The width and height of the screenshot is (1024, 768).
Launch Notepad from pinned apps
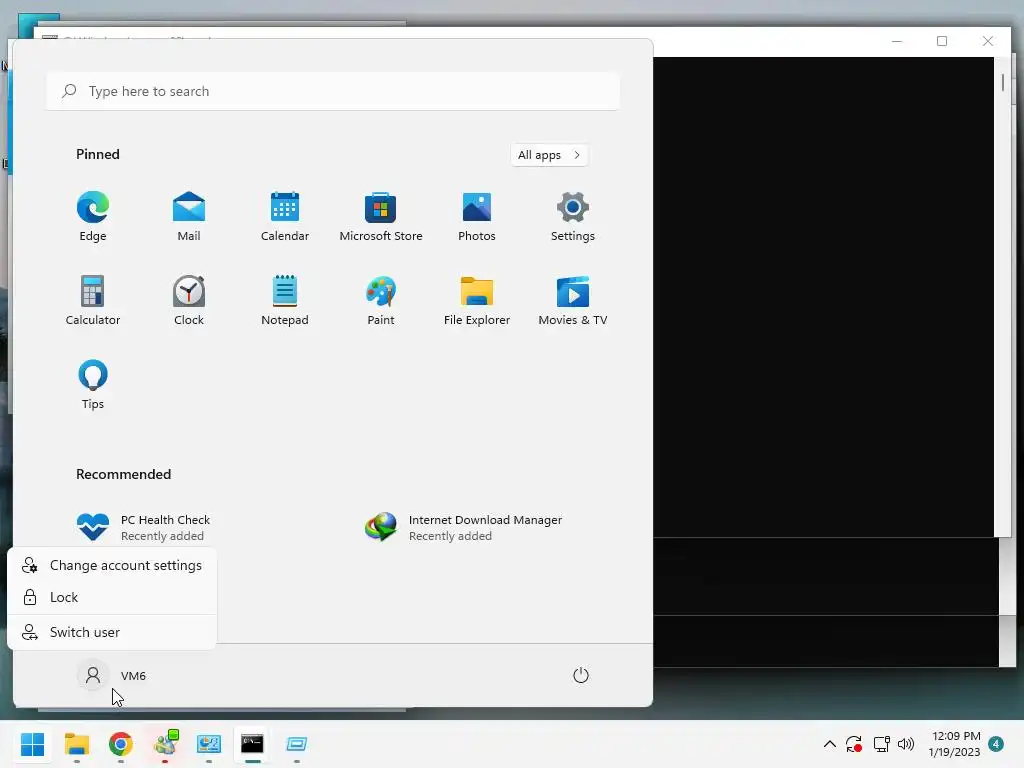click(285, 300)
